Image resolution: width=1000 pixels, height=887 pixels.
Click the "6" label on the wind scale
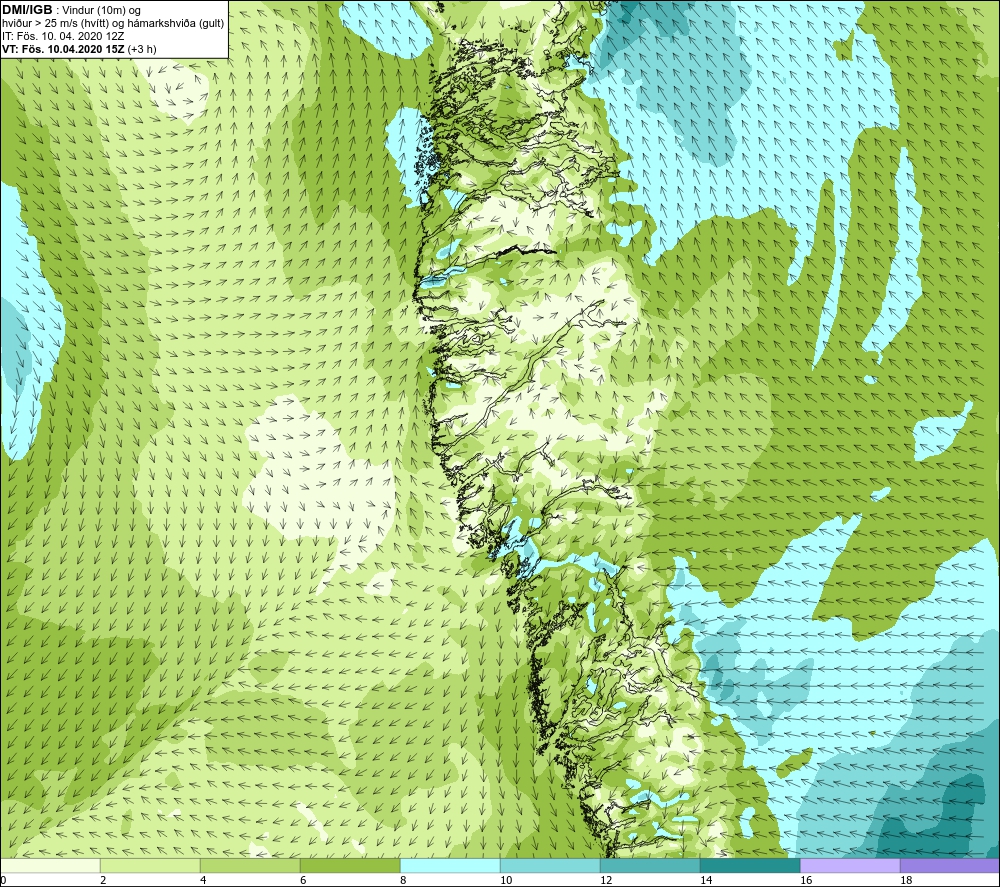point(303,881)
